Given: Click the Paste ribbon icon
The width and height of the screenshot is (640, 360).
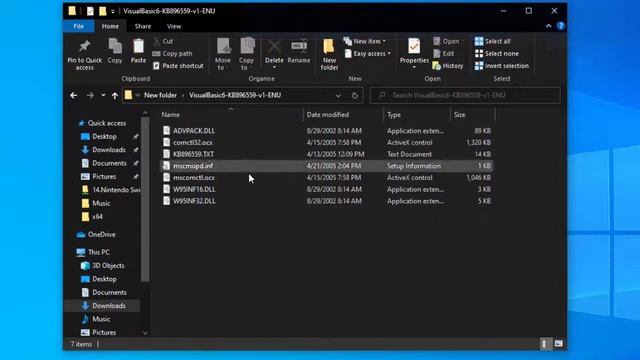Looking at the screenshot, I should (138, 46).
